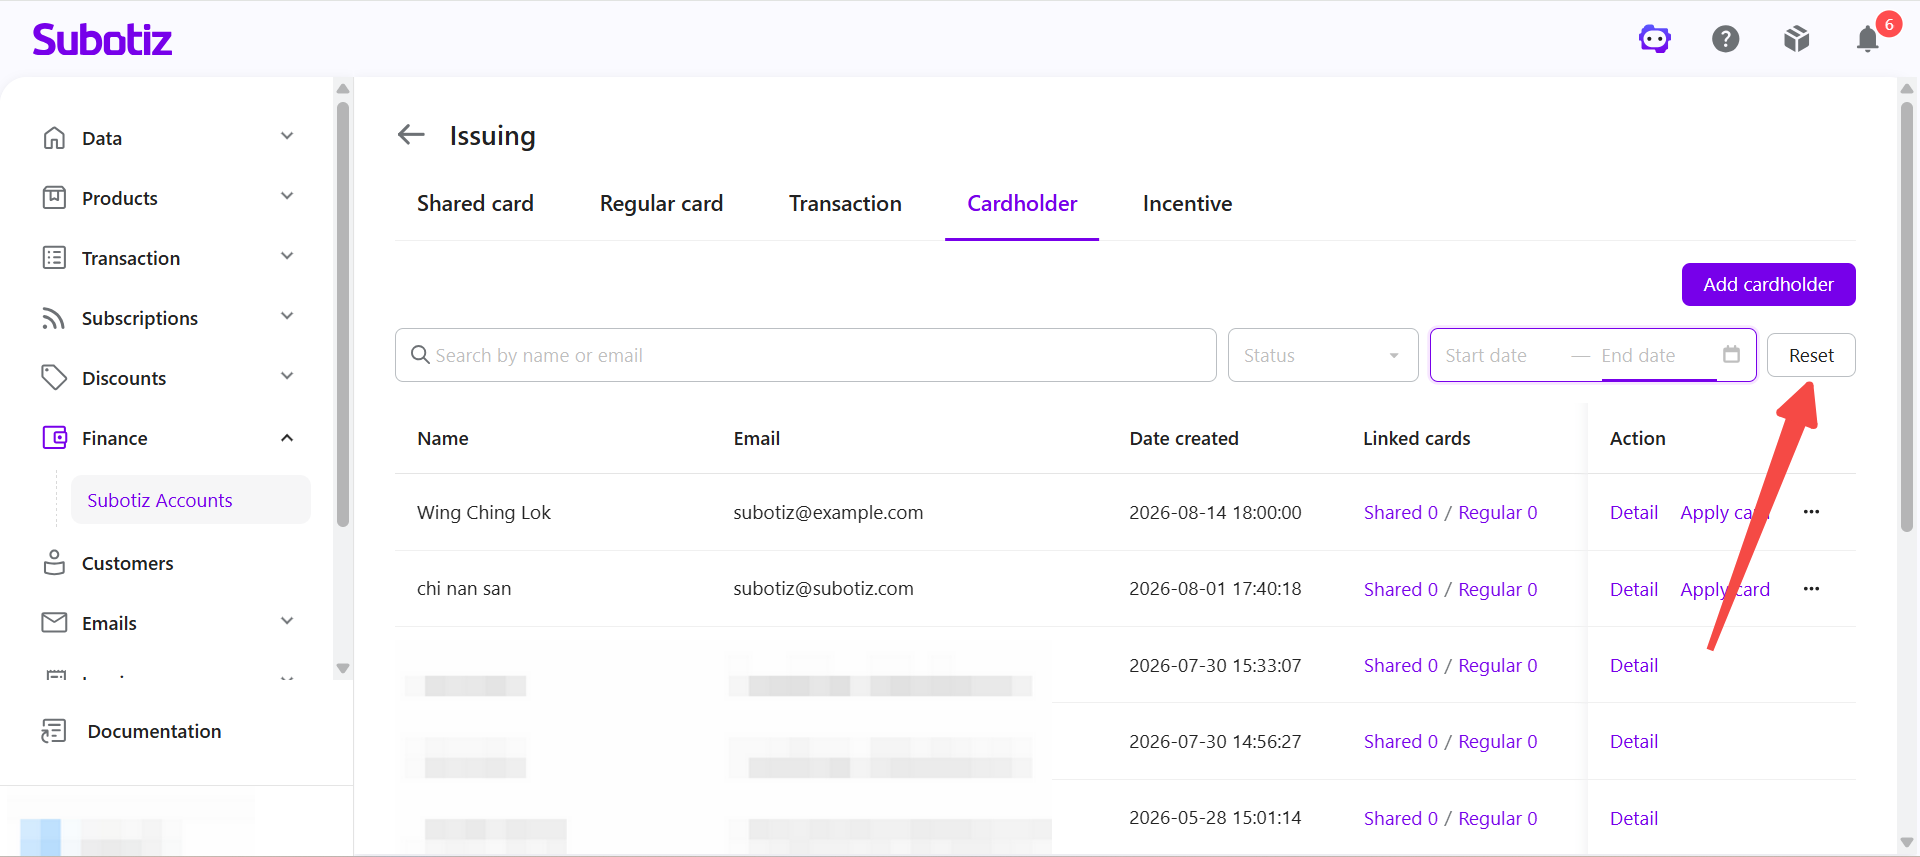Expand the sidebar Transaction menu chevron

287,257
